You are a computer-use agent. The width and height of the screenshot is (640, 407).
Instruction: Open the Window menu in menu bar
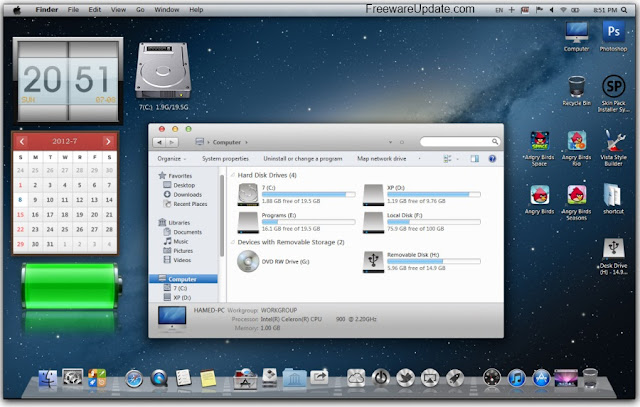[167, 9]
